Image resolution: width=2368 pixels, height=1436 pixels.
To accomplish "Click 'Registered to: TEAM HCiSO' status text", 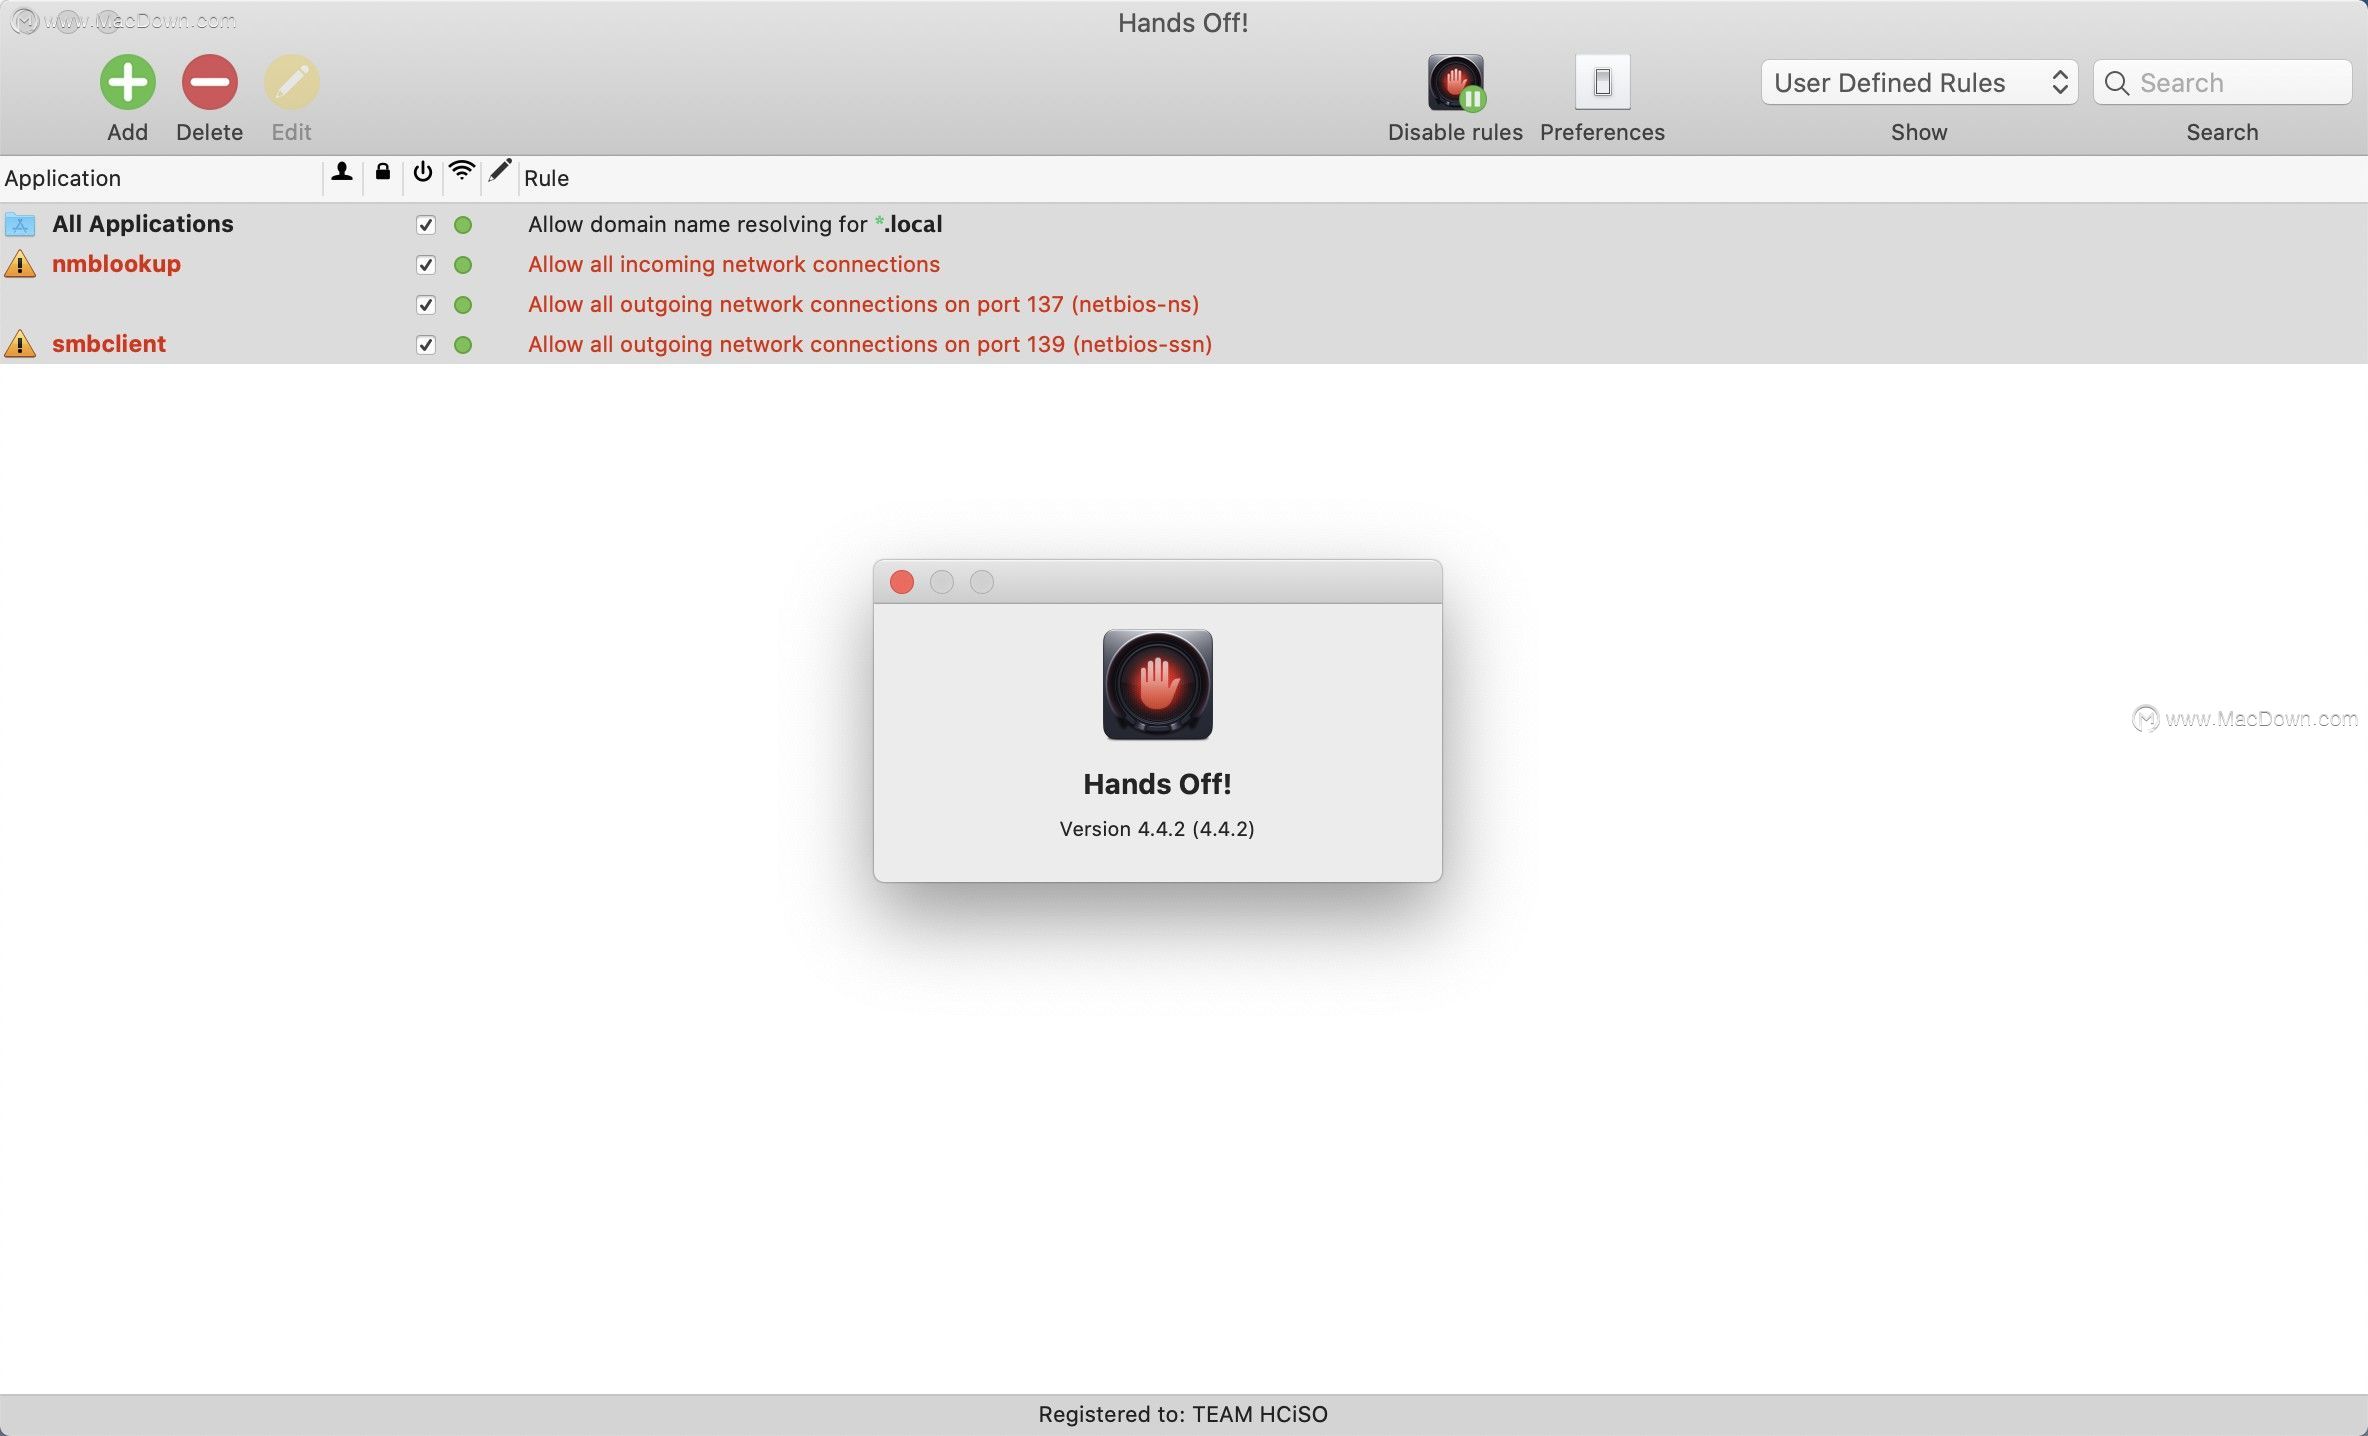I will (x=1183, y=1414).
